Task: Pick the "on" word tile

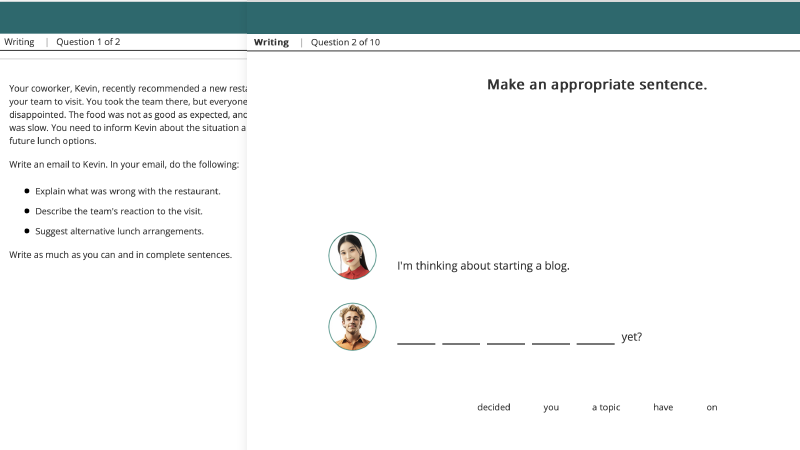Action: [712, 407]
